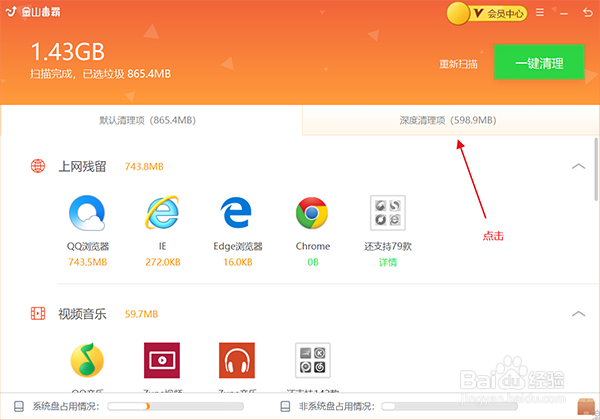Click the 还支持79款 browsers icon

coord(388,213)
